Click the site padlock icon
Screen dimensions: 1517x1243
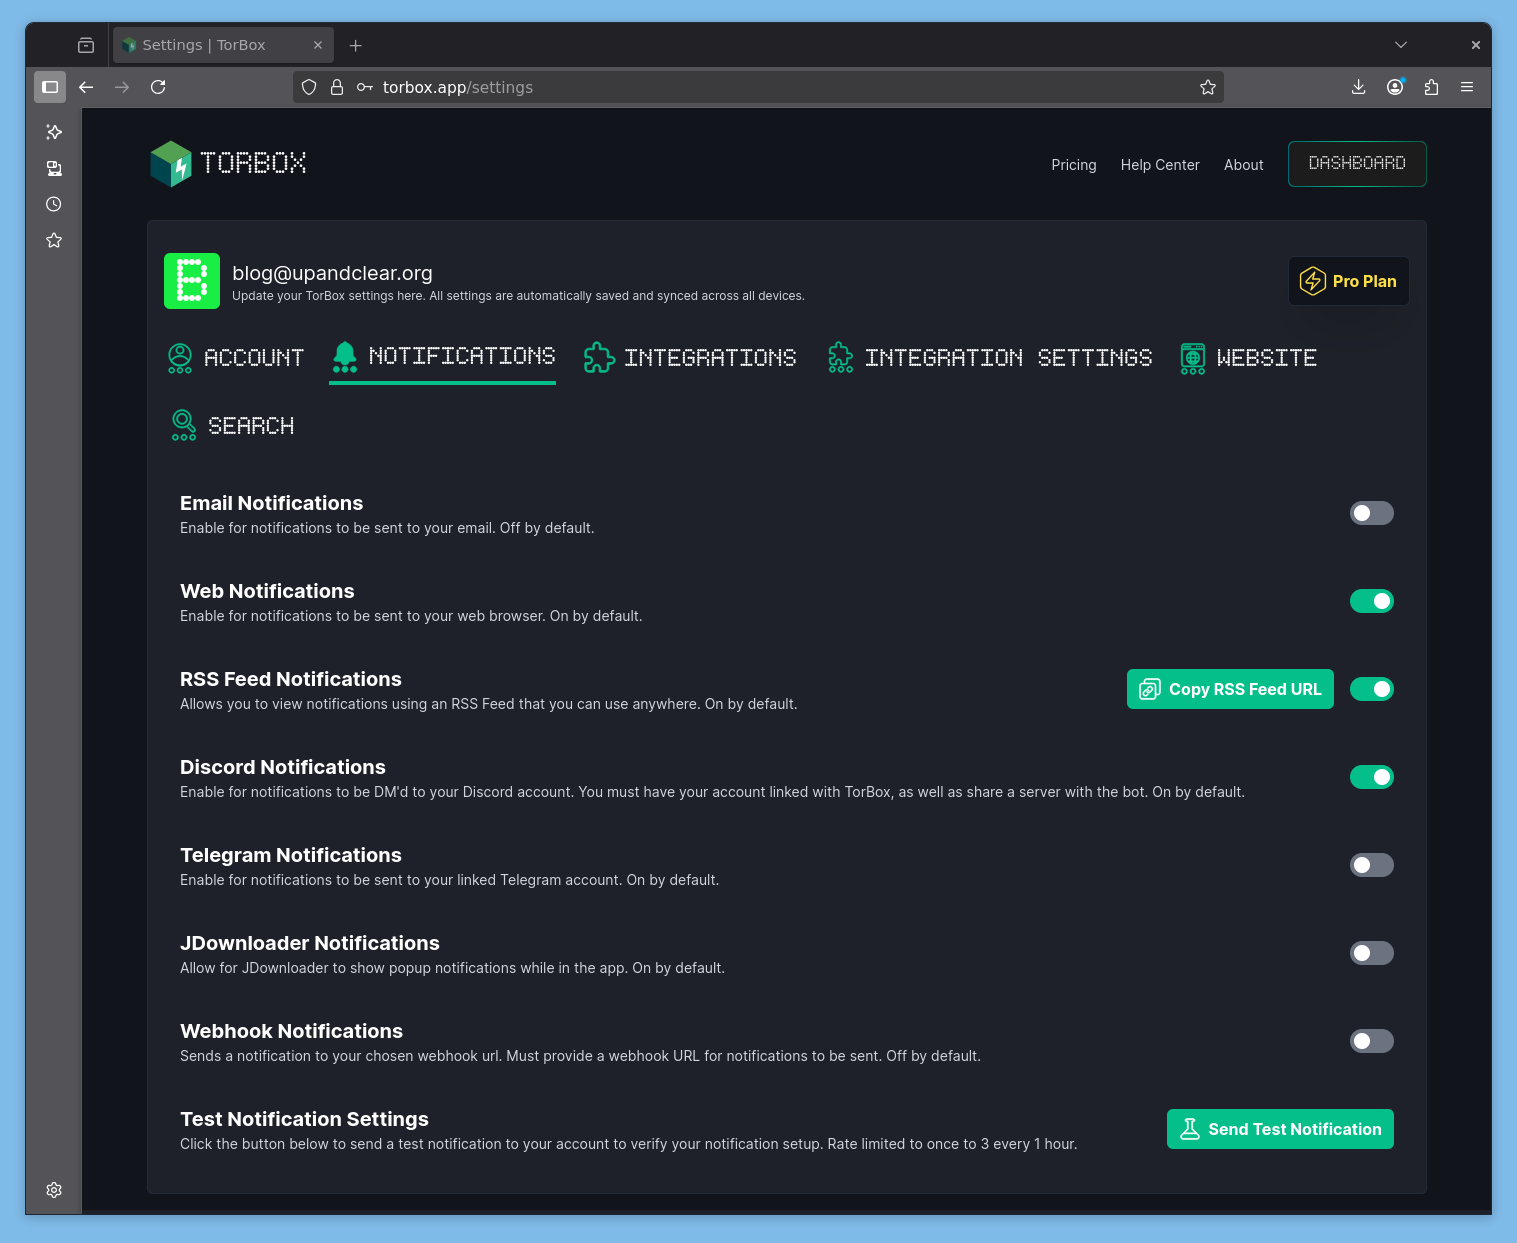tap(337, 87)
